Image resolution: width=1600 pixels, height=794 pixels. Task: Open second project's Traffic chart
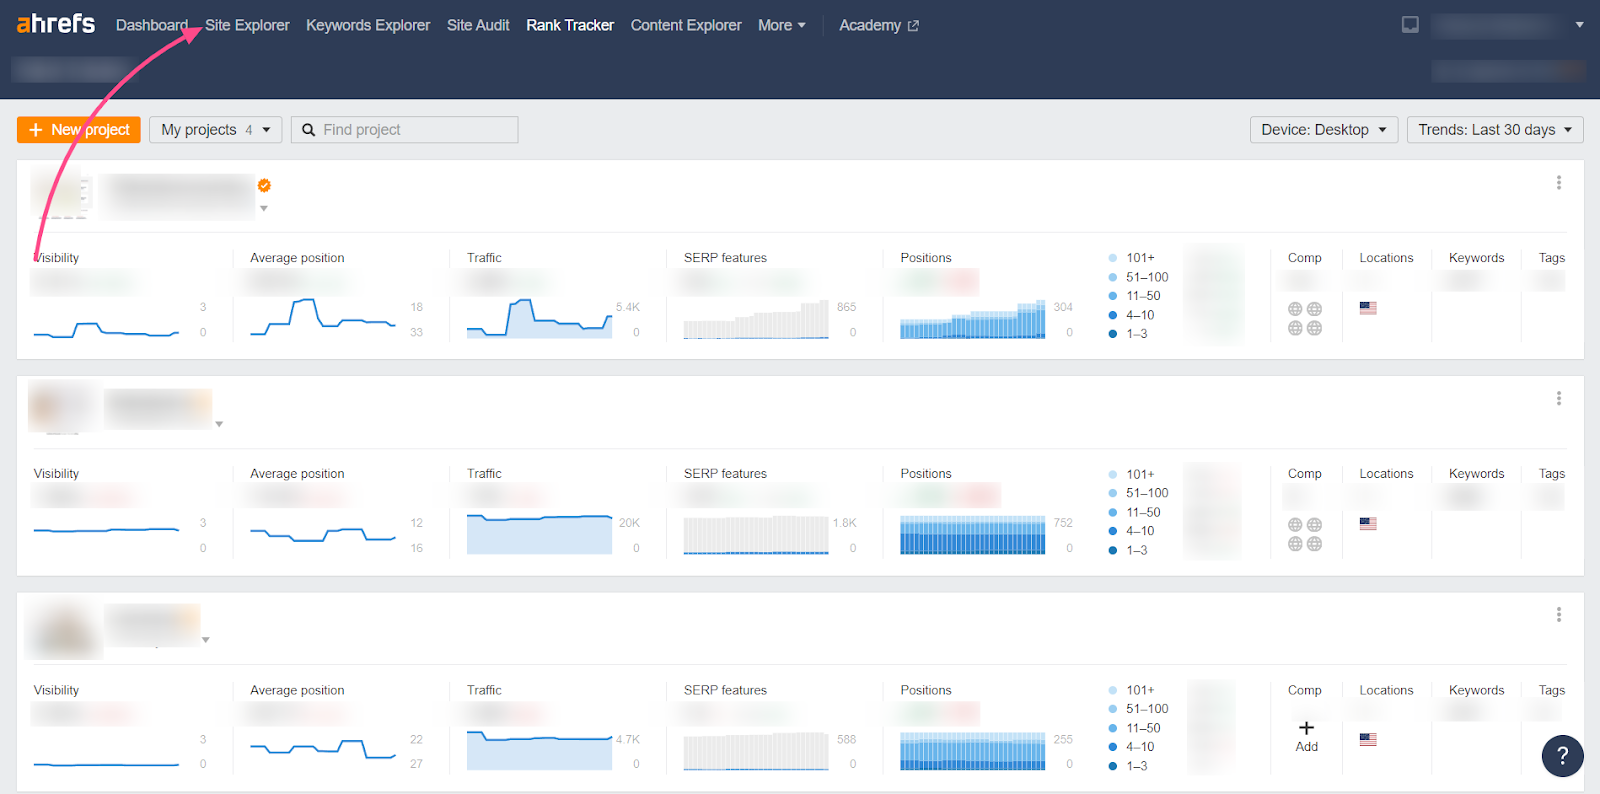click(539, 534)
